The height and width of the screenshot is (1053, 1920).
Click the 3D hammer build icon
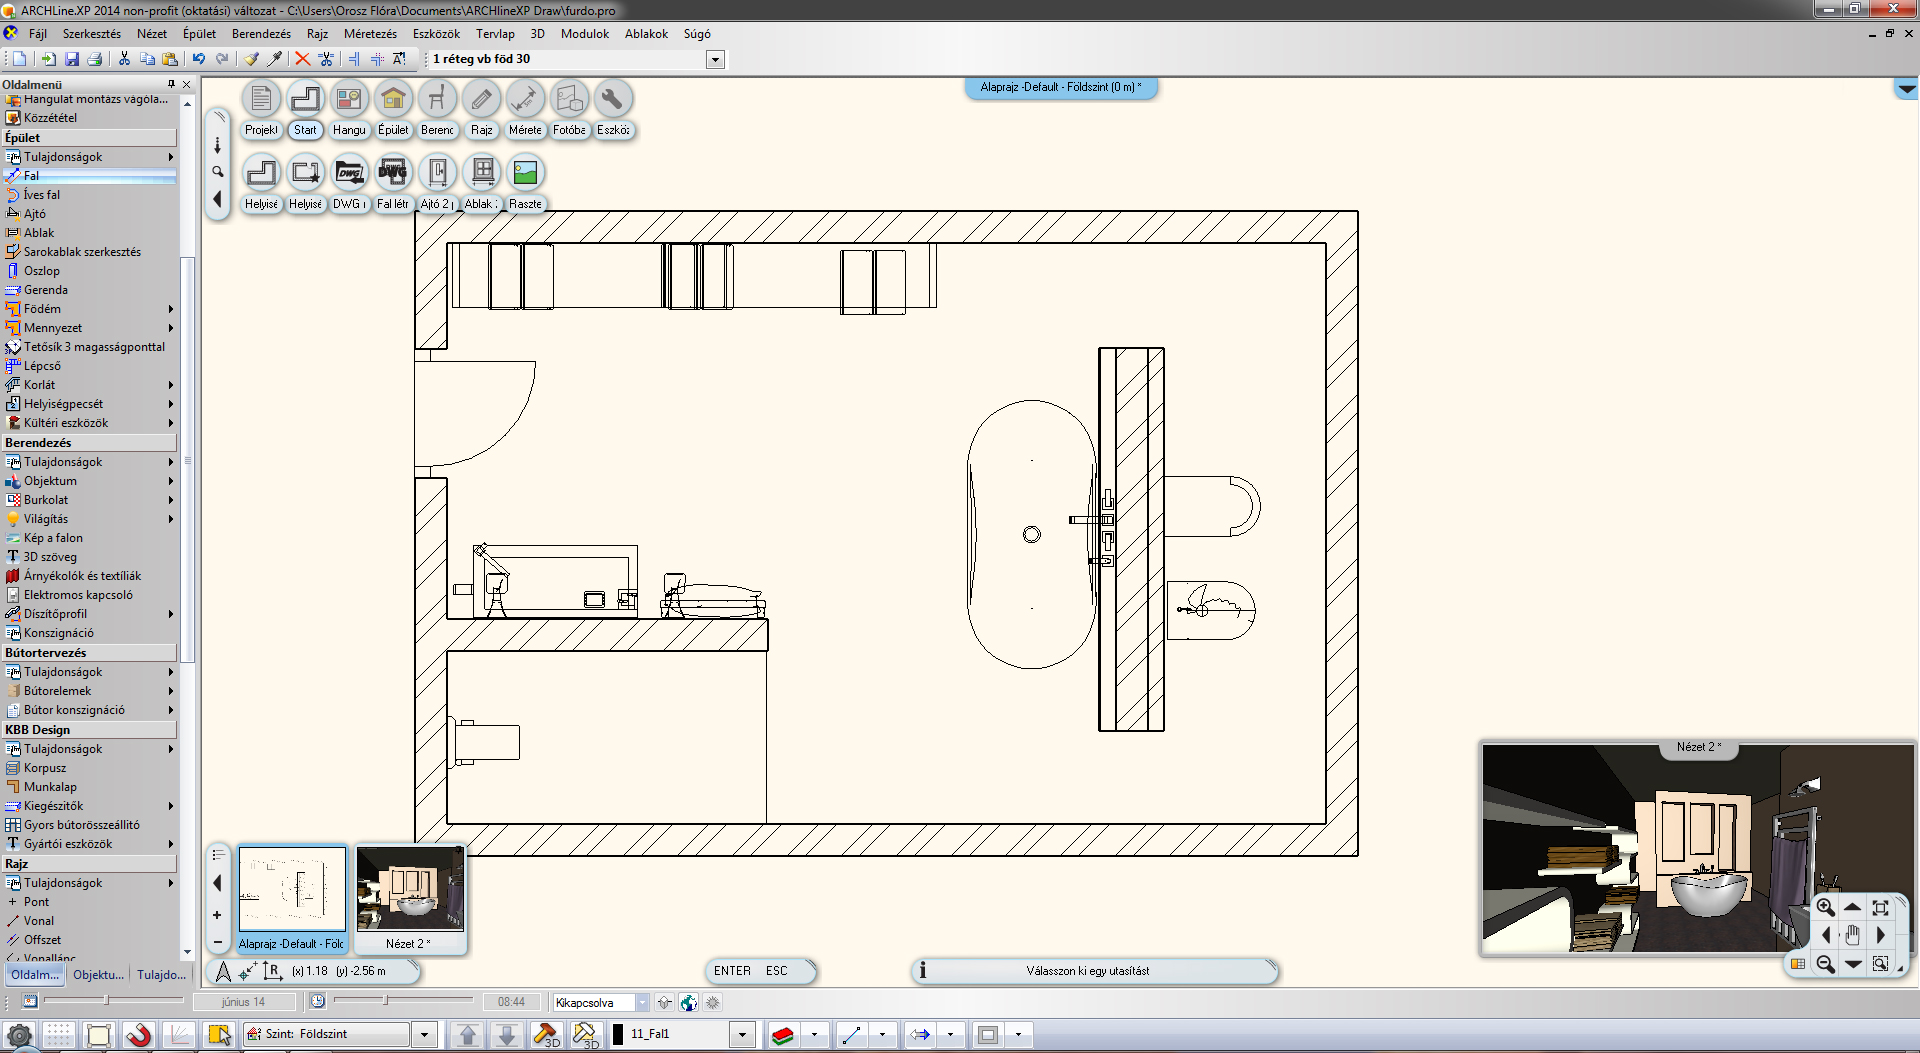pyautogui.click(x=546, y=1035)
